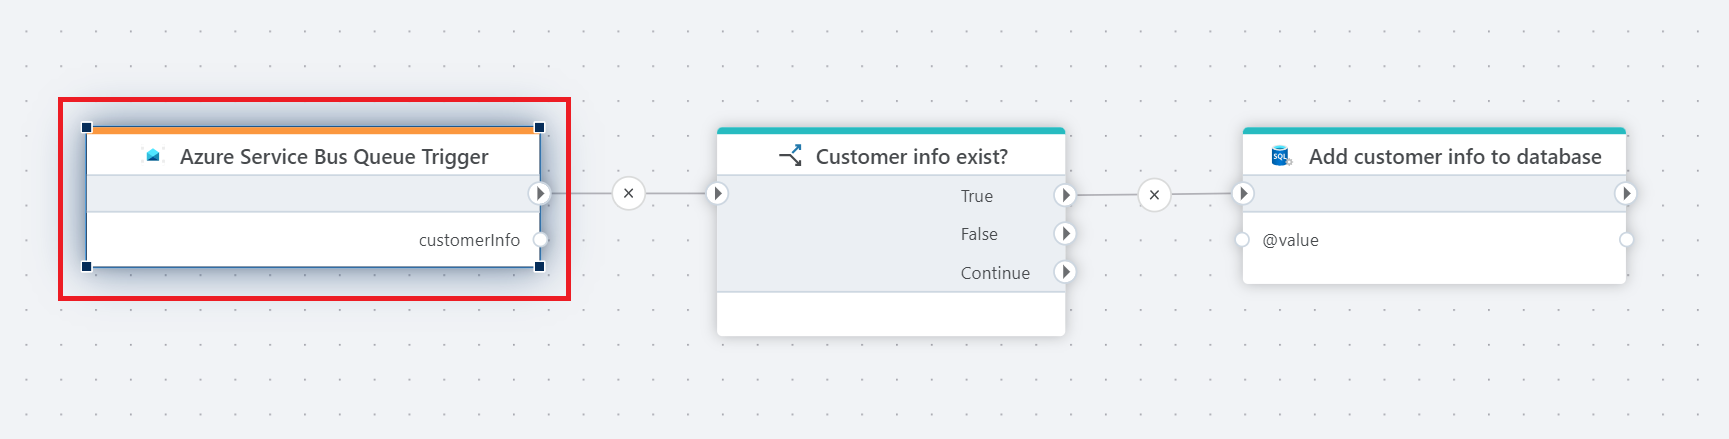This screenshot has width=1729, height=439.
Task: Select the Azure Service Bus Queue Trigger title
Action: (334, 157)
